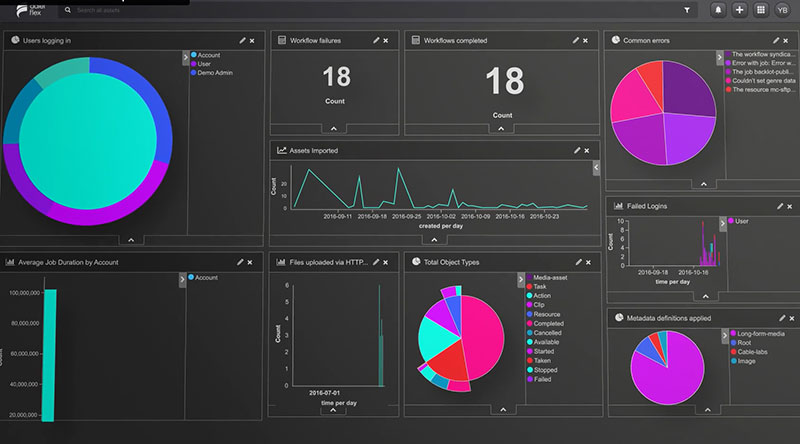Close the Assets Imported widget

pyautogui.click(x=587, y=151)
